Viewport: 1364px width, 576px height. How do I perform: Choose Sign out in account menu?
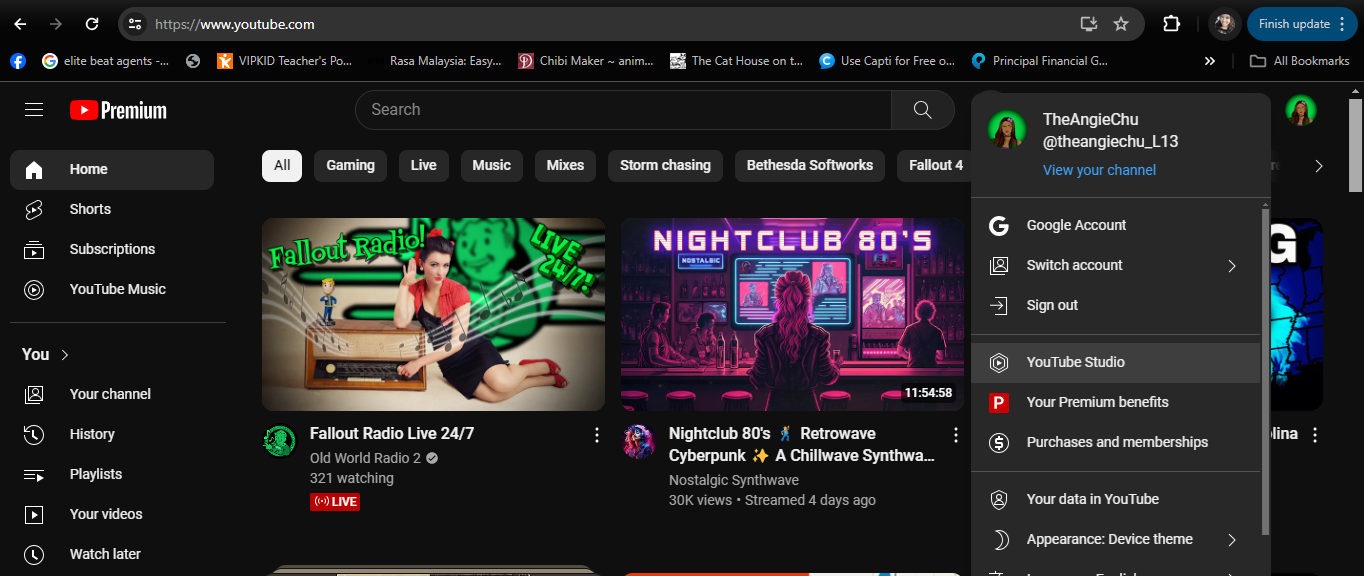tap(1115, 306)
